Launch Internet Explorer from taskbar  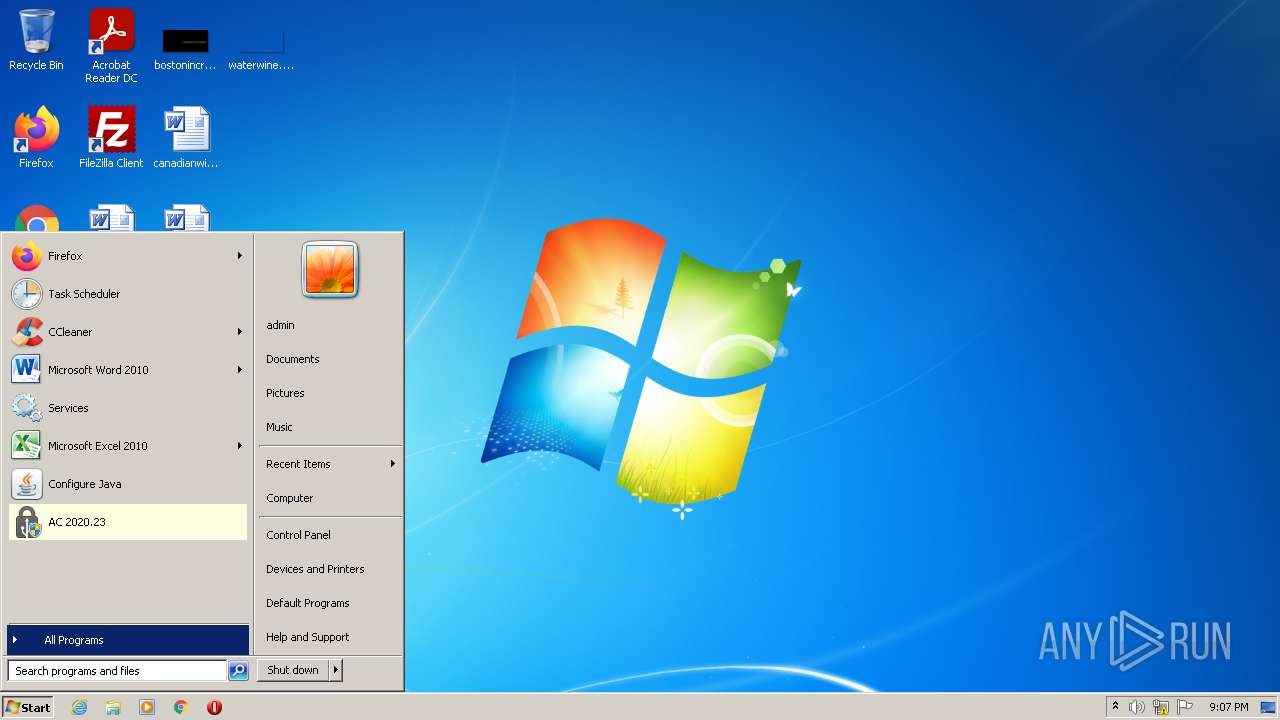(x=79, y=707)
